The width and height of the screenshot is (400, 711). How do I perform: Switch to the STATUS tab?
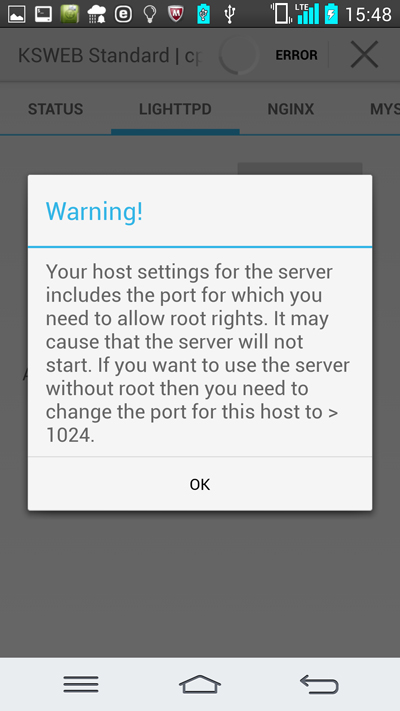coord(55,109)
